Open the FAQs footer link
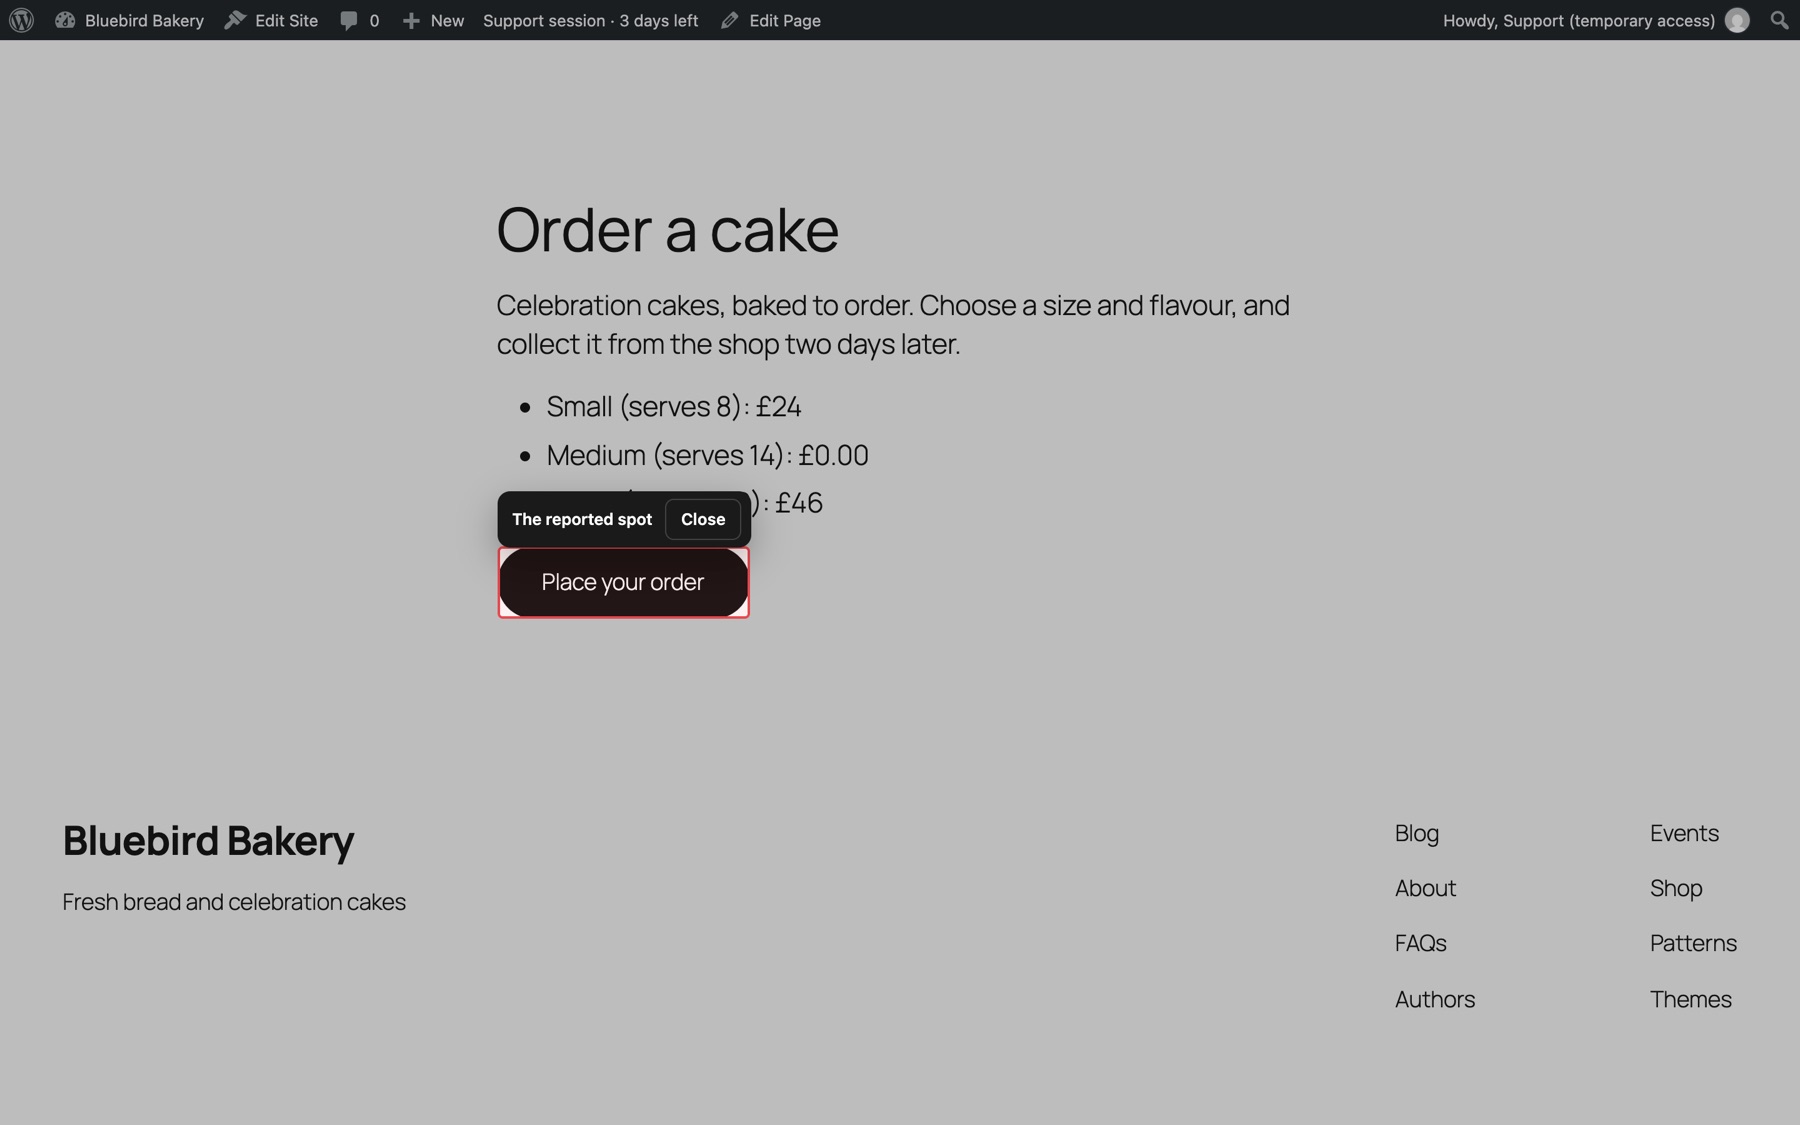The width and height of the screenshot is (1800, 1125). (1421, 943)
